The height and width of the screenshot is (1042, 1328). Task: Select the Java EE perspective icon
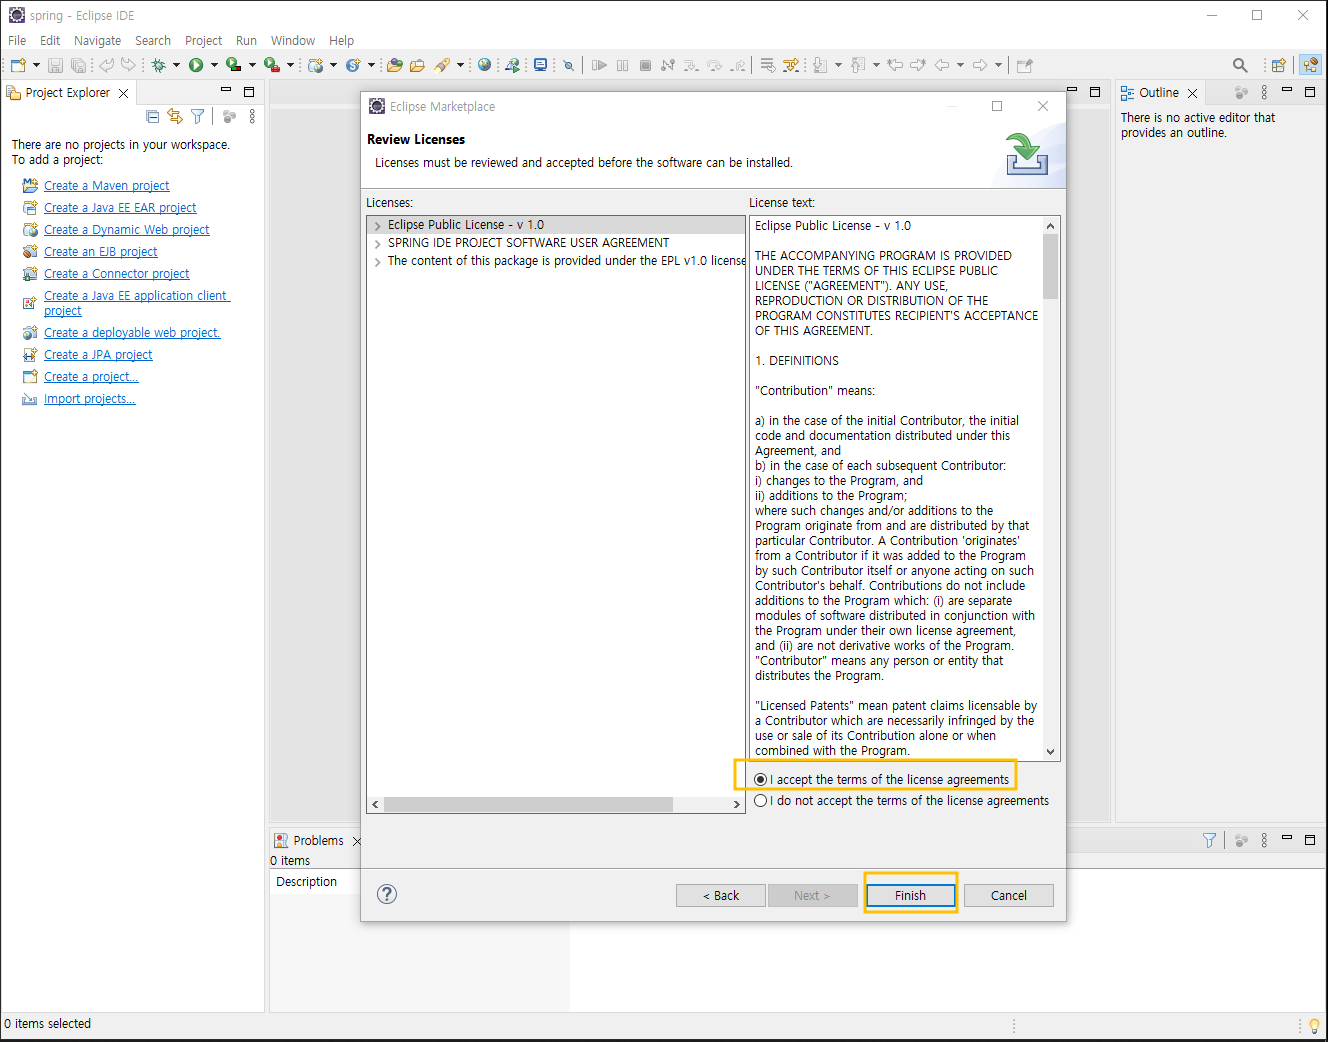pos(1310,65)
